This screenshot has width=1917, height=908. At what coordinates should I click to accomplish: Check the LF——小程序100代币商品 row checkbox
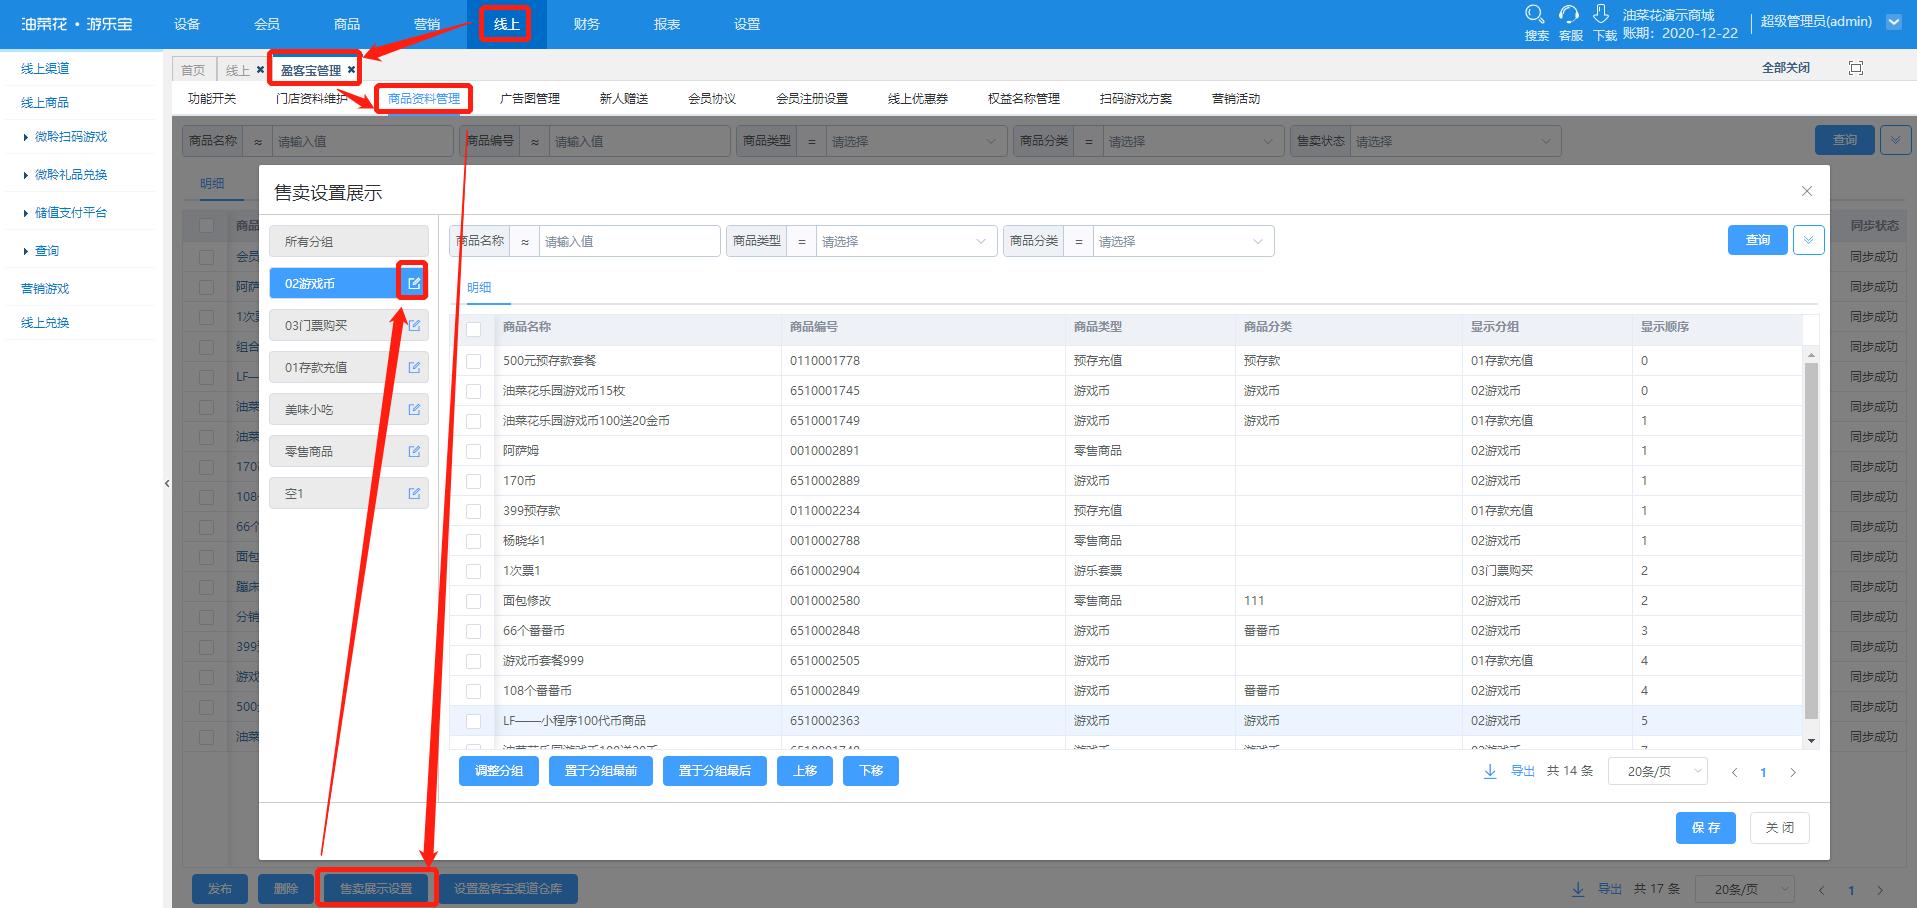tap(474, 721)
